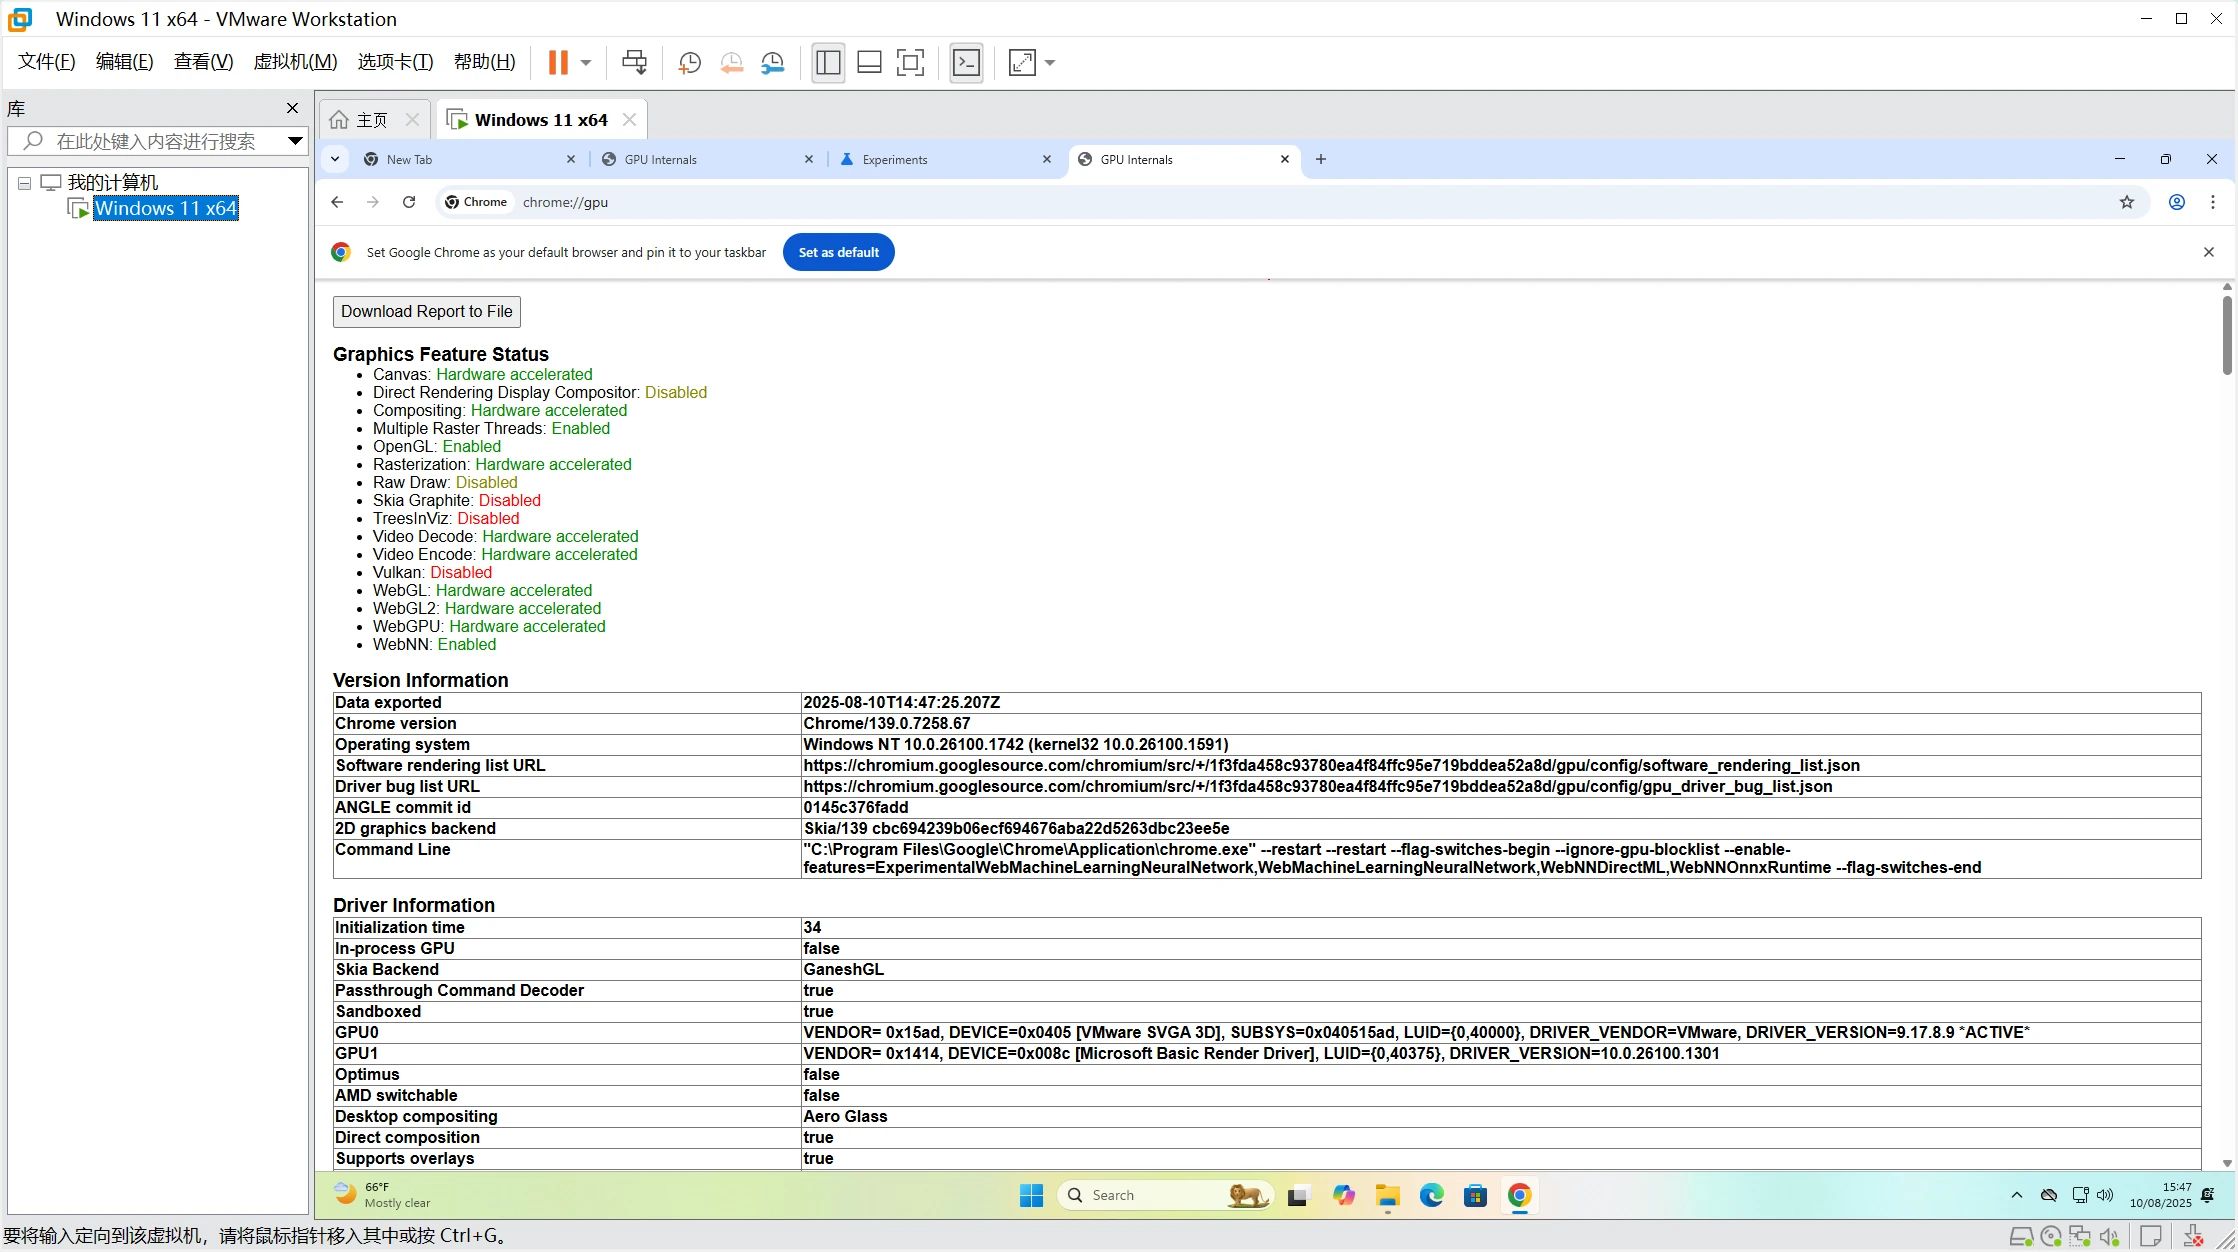Show hidden system tray icons
This screenshot has height=1252, width=2238.
(x=2016, y=1195)
